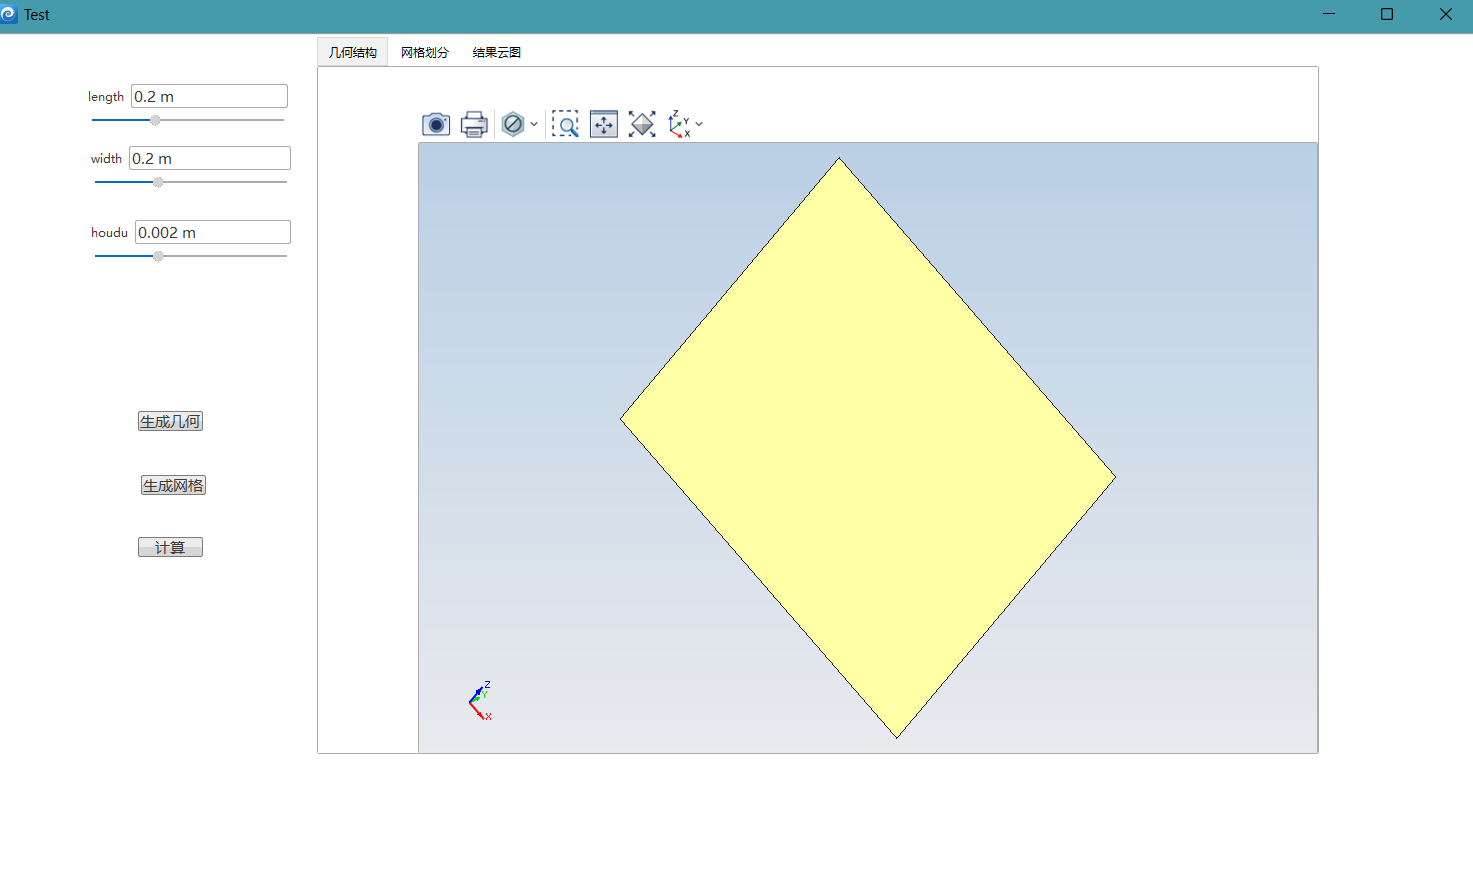Click the 生成几何 button

[170, 421]
